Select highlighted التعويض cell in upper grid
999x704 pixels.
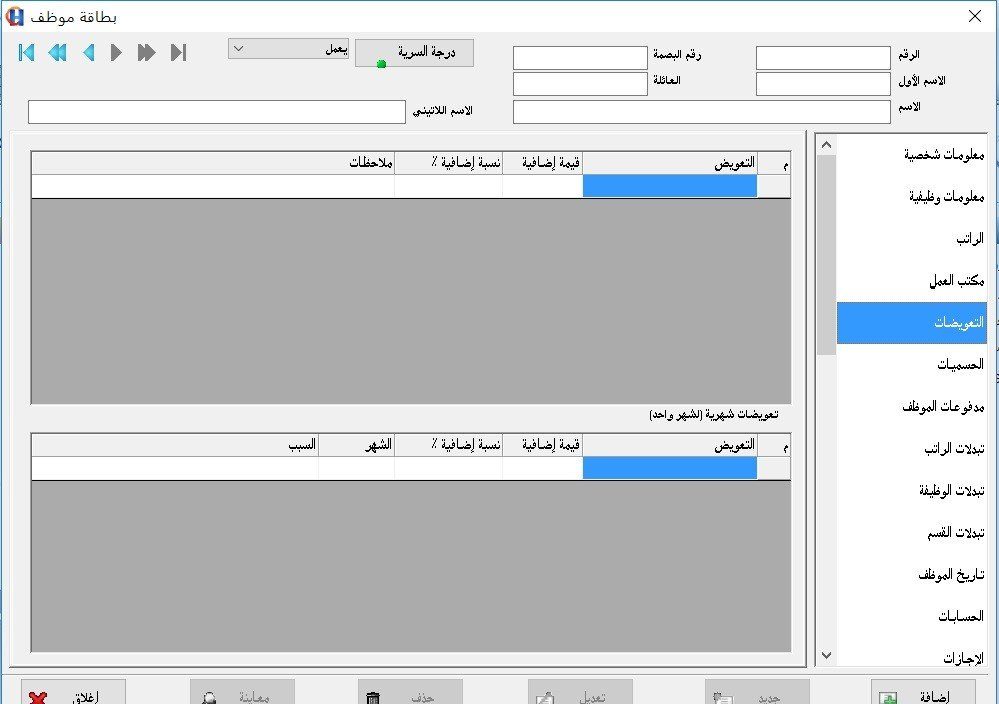670,186
